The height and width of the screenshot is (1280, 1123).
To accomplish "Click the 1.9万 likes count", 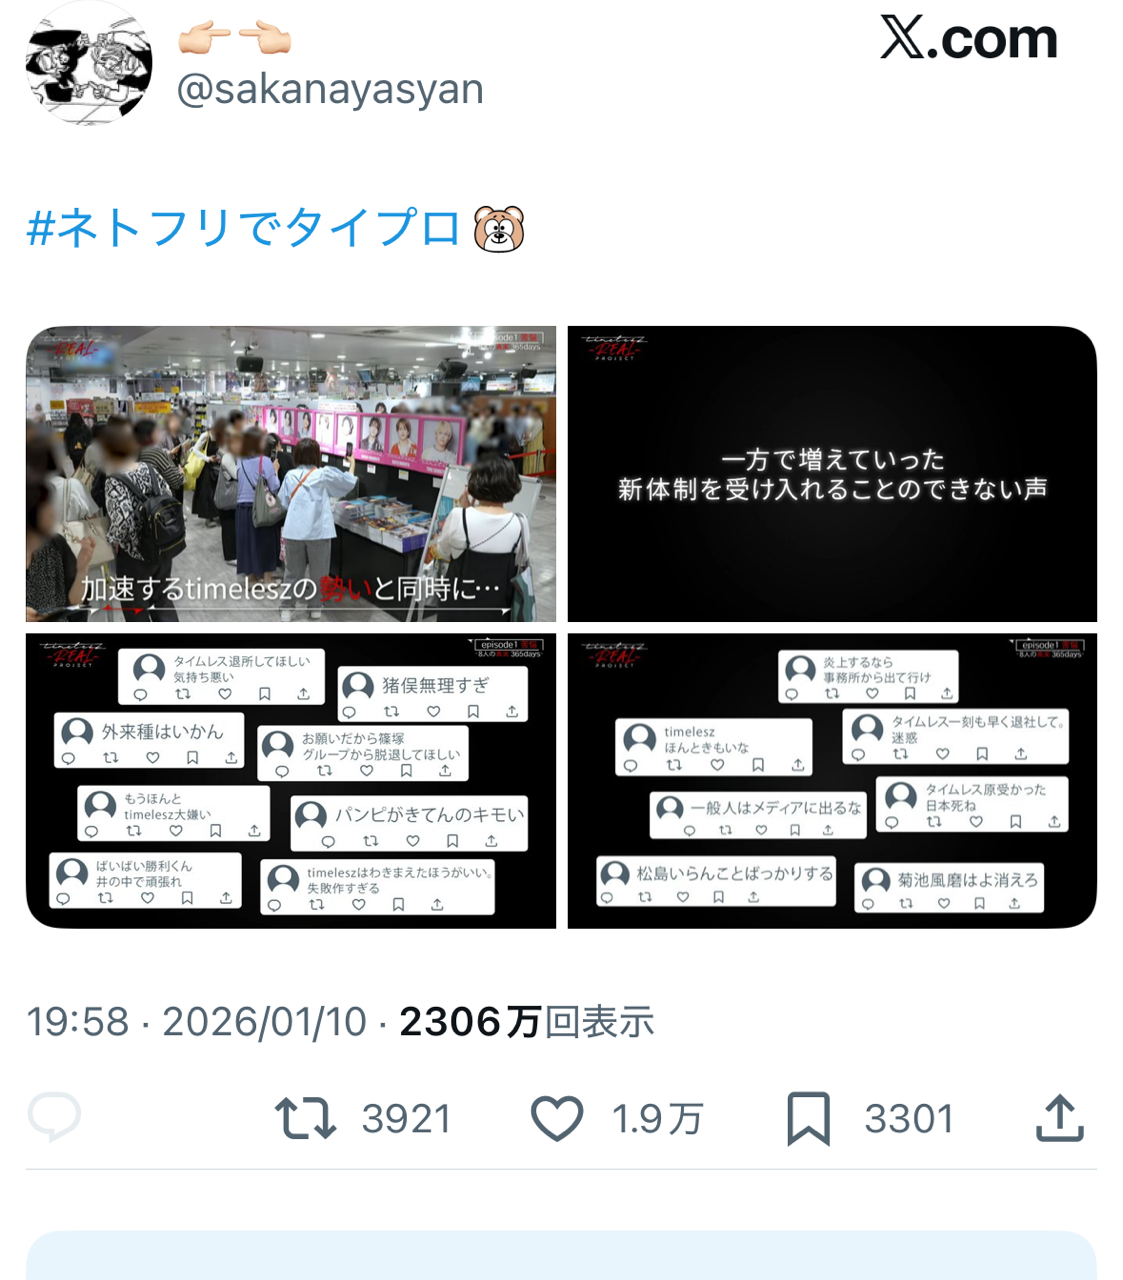I will [x=658, y=1119].
